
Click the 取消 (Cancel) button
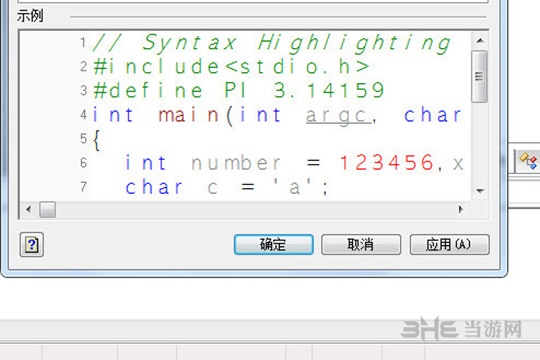(x=361, y=245)
